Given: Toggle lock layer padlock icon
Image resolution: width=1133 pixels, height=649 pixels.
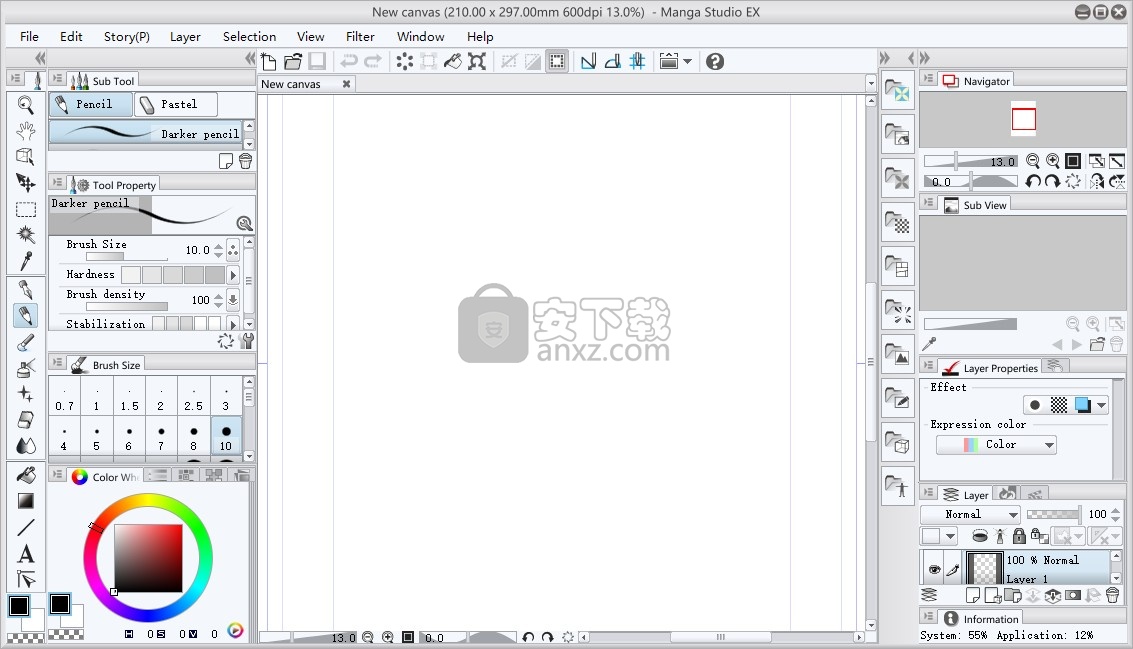Looking at the screenshot, I should [1019, 536].
